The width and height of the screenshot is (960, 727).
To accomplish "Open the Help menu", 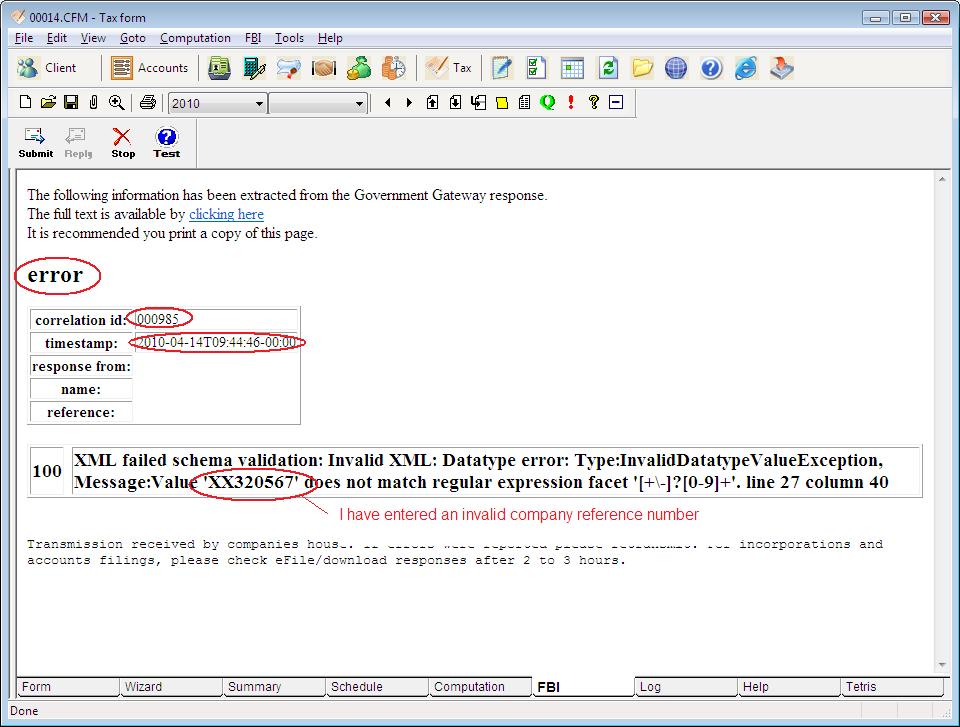I will 330,38.
